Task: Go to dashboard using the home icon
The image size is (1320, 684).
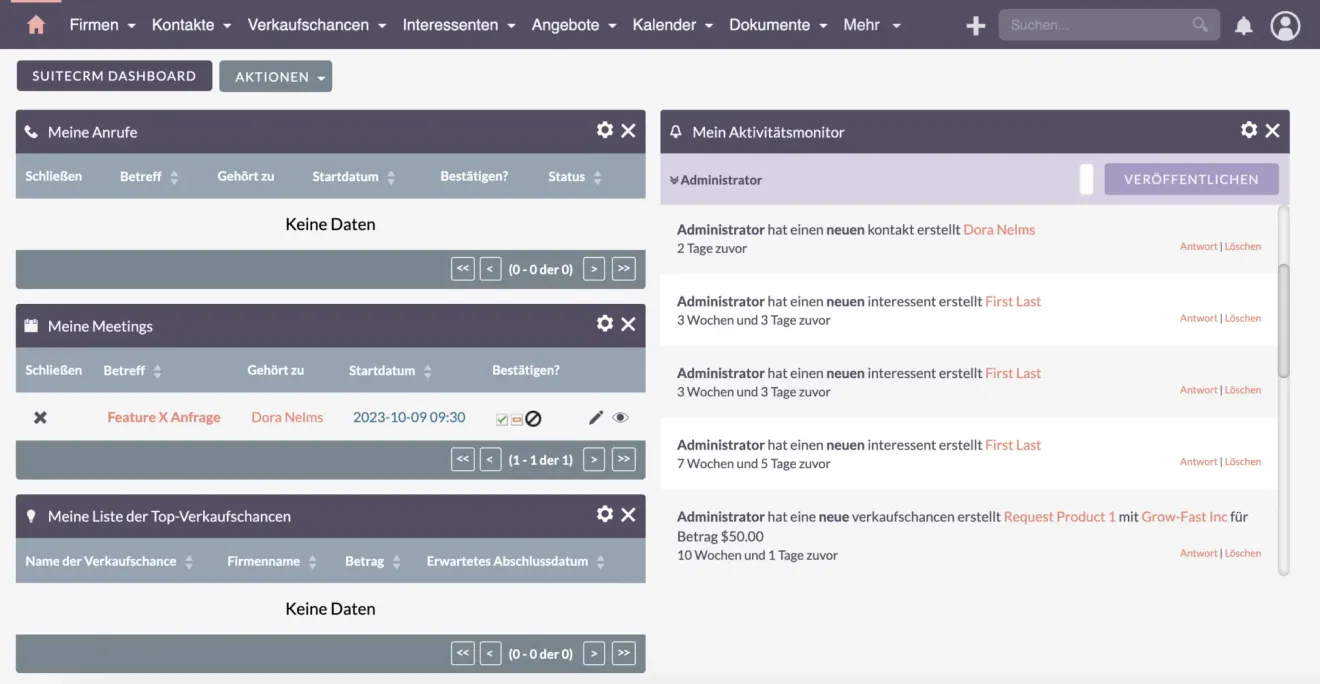Action: pyautogui.click(x=34, y=24)
